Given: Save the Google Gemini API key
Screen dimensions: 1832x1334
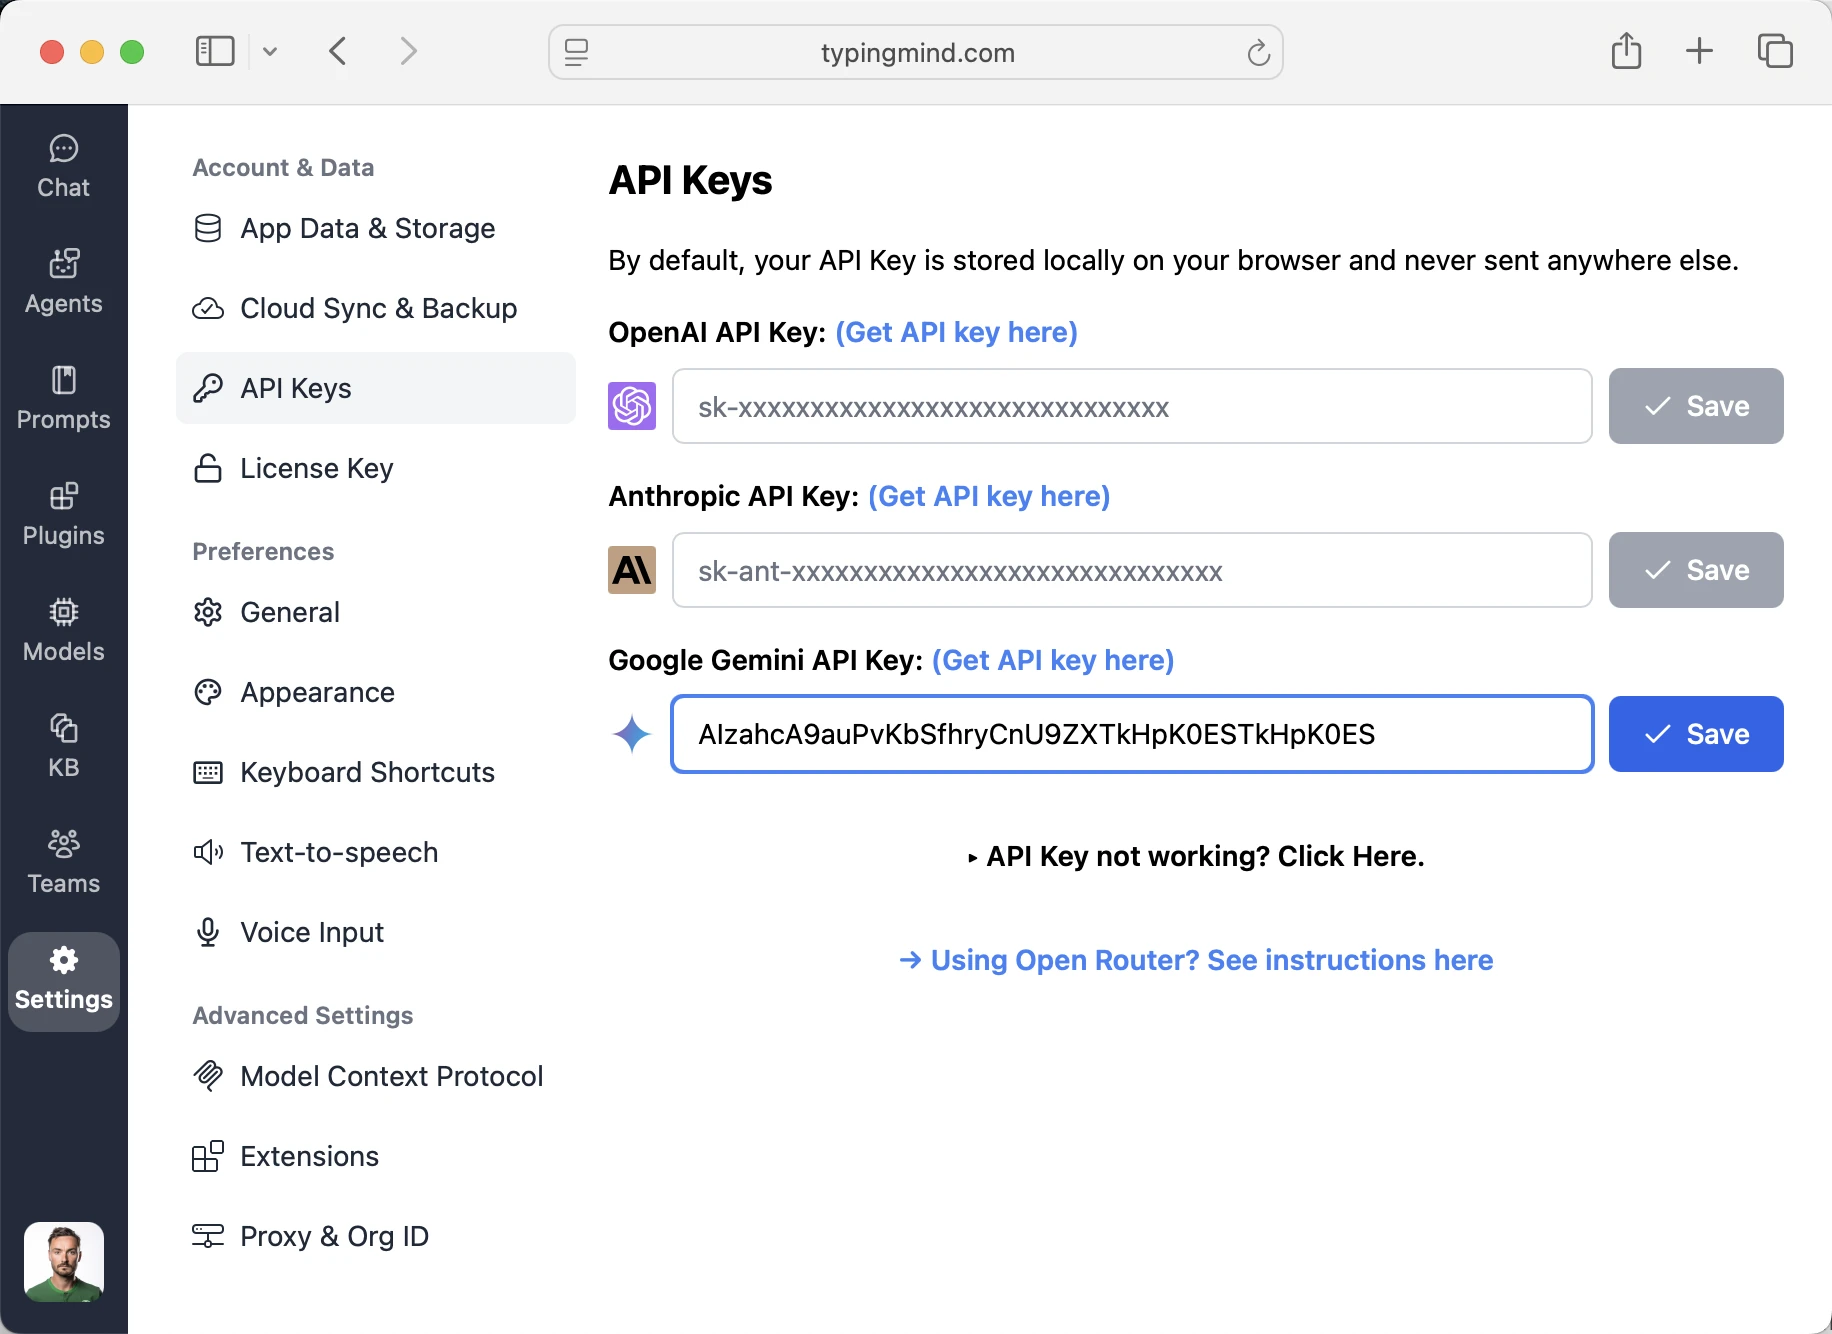Looking at the screenshot, I should pyautogui.click(x=1695, y=733).
